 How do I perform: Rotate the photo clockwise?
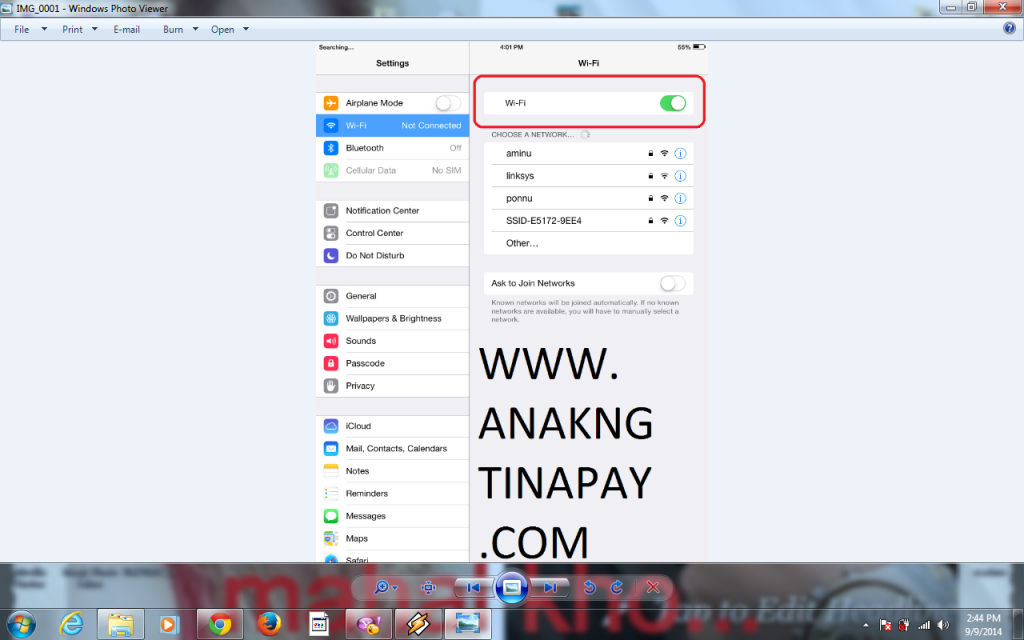(617, 588)
